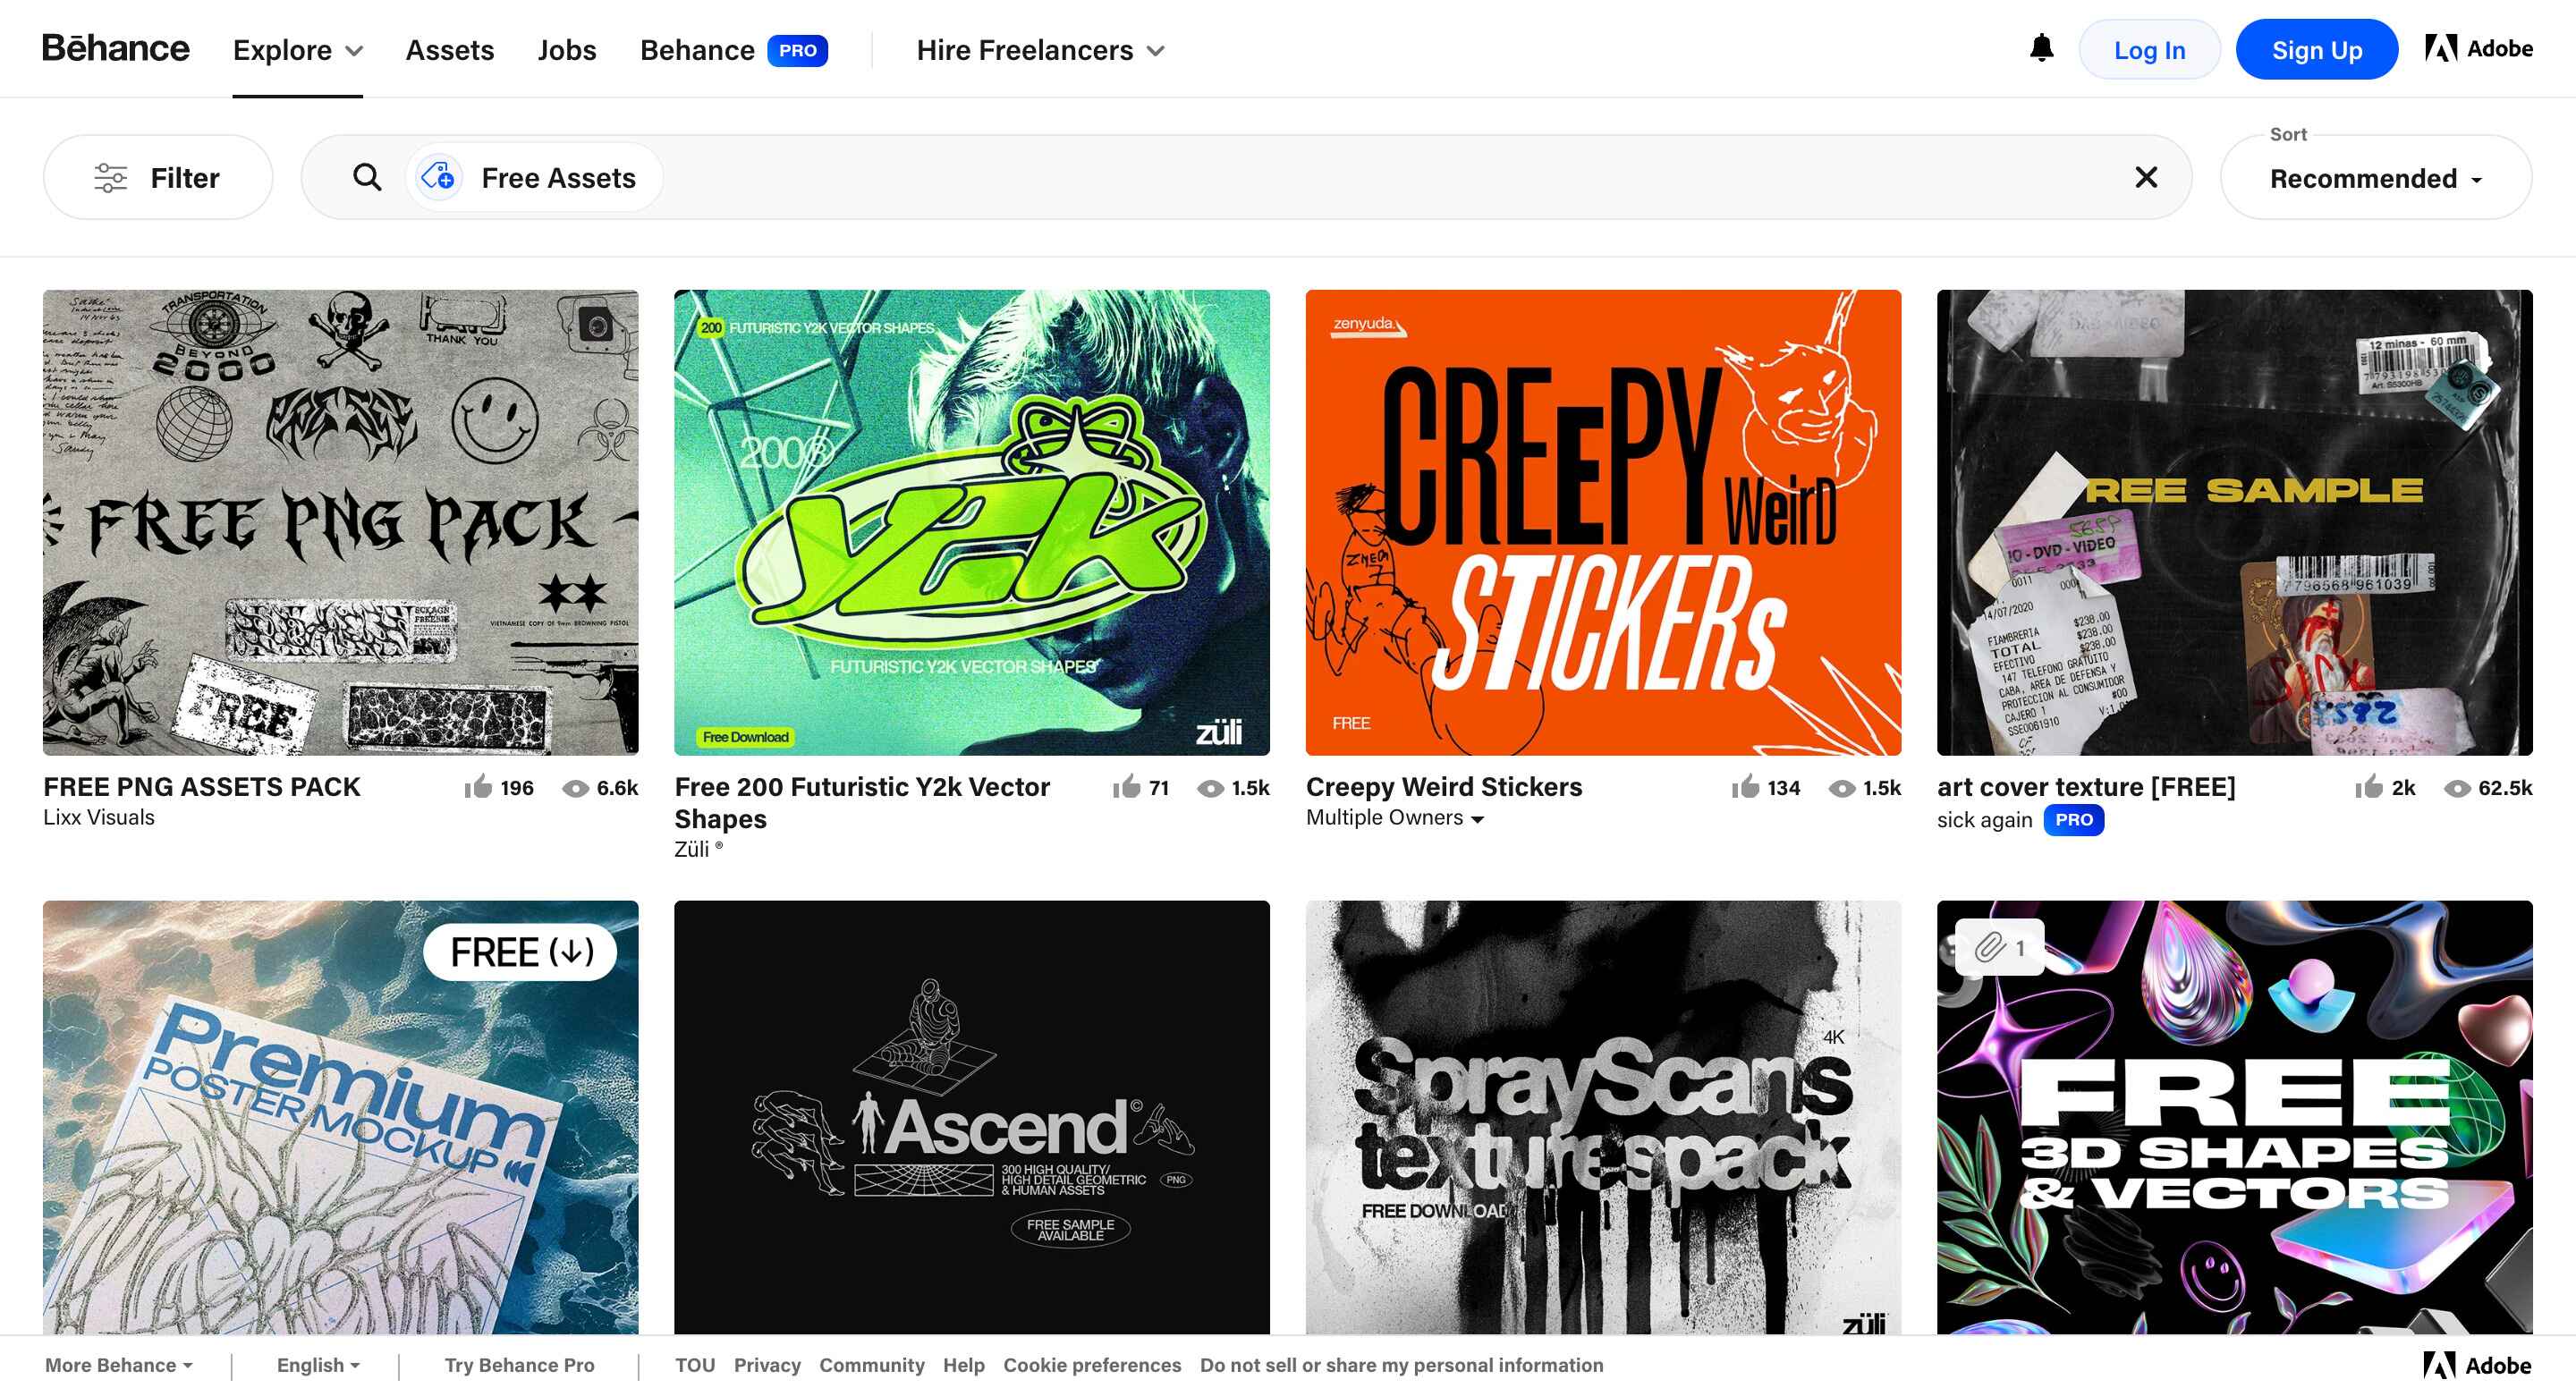Like the FREE PNG ASSETS PACK project
The image size is (2576, 1388).
click(478, 787)
